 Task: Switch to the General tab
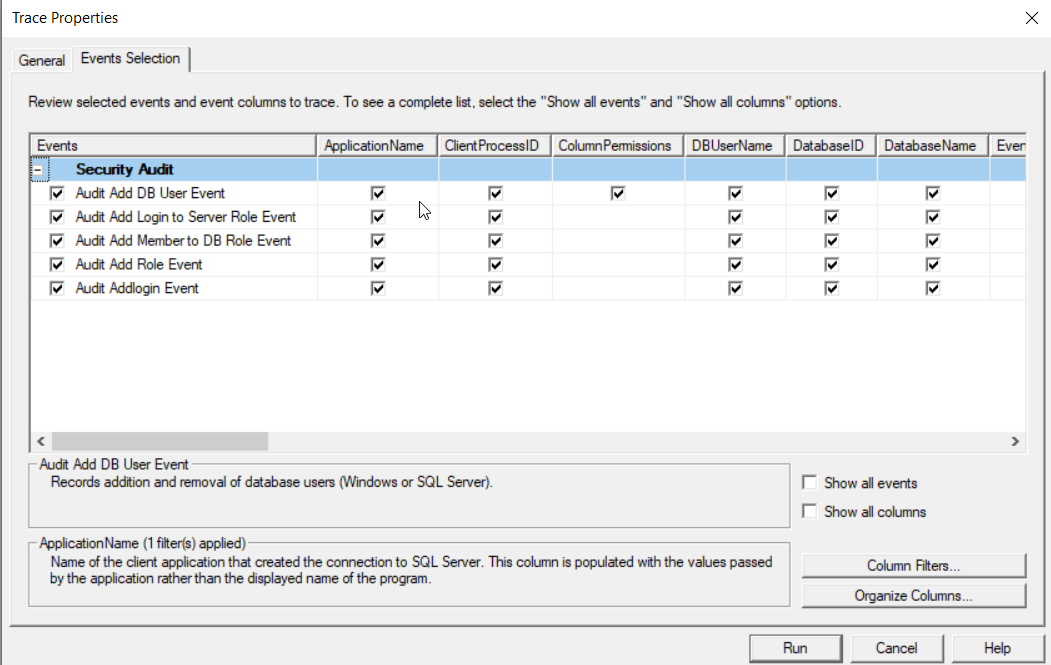pyautogui.click(x=42, y=60)
